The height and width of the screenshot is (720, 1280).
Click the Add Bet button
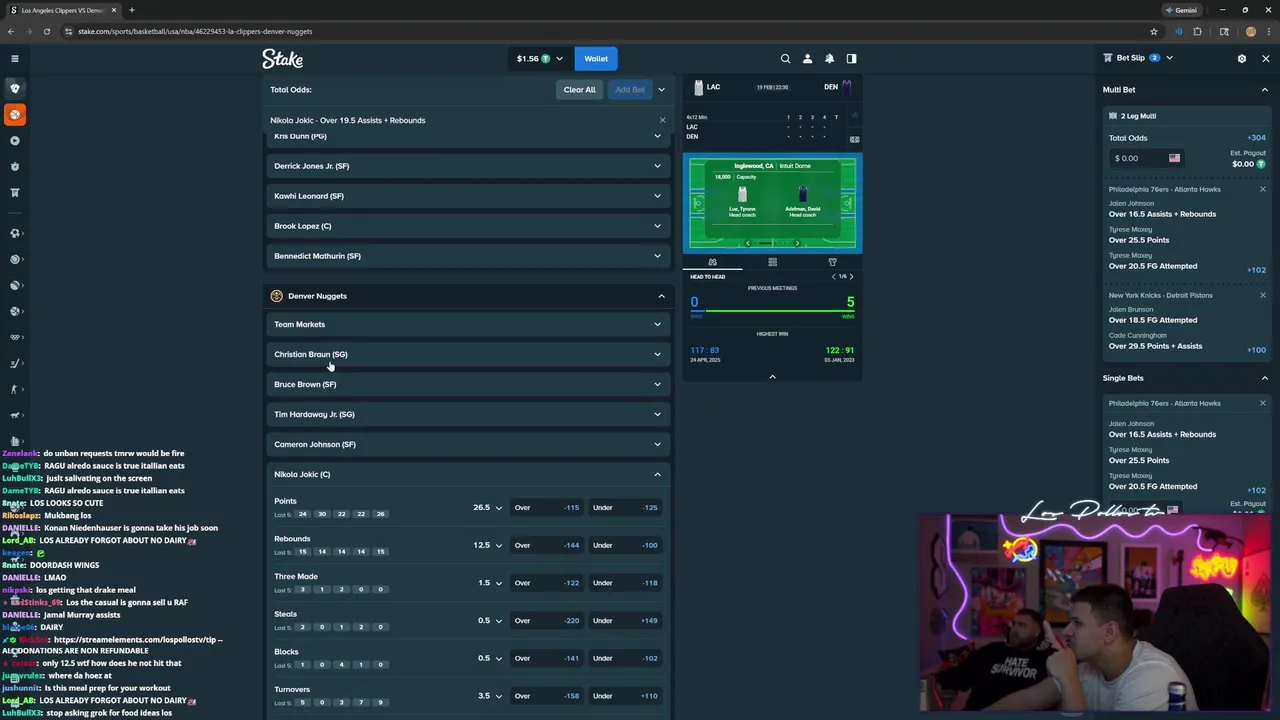point(630,90)
